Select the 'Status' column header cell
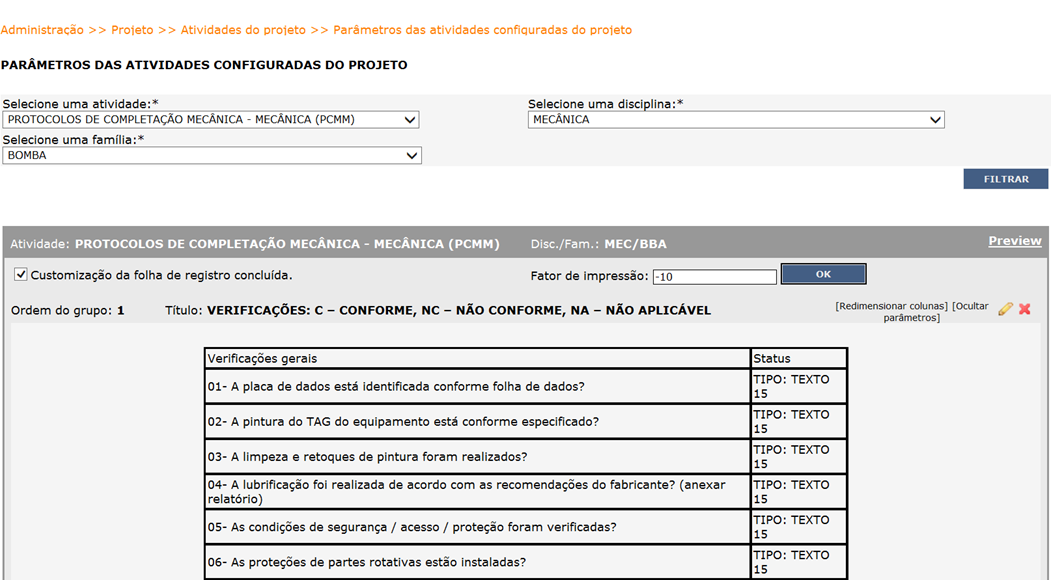 (x=799, y=359)
